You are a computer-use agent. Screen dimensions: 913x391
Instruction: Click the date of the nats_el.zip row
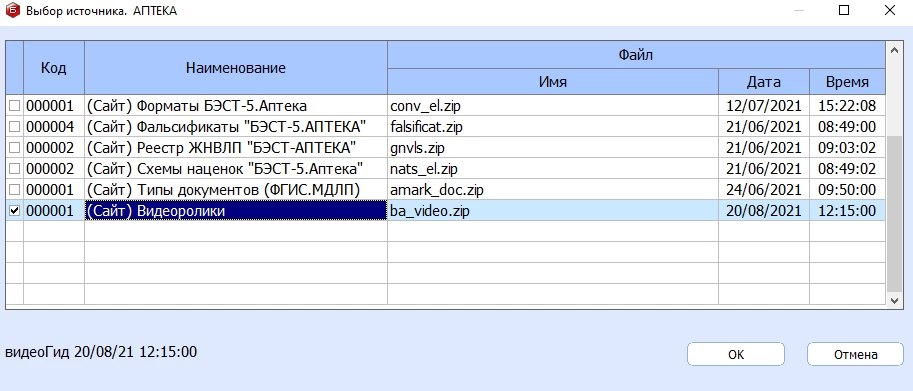(763, 169)
